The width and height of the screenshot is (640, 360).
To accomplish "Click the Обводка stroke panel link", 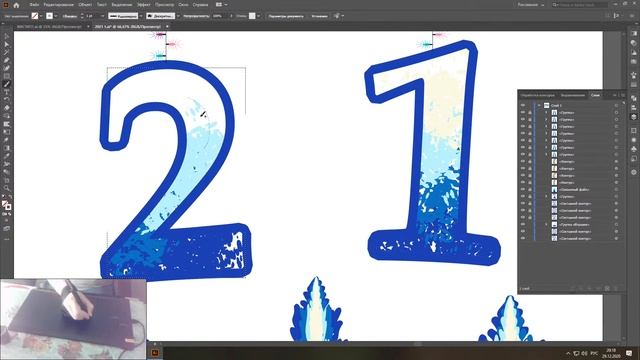I will [x=70, y=16].
